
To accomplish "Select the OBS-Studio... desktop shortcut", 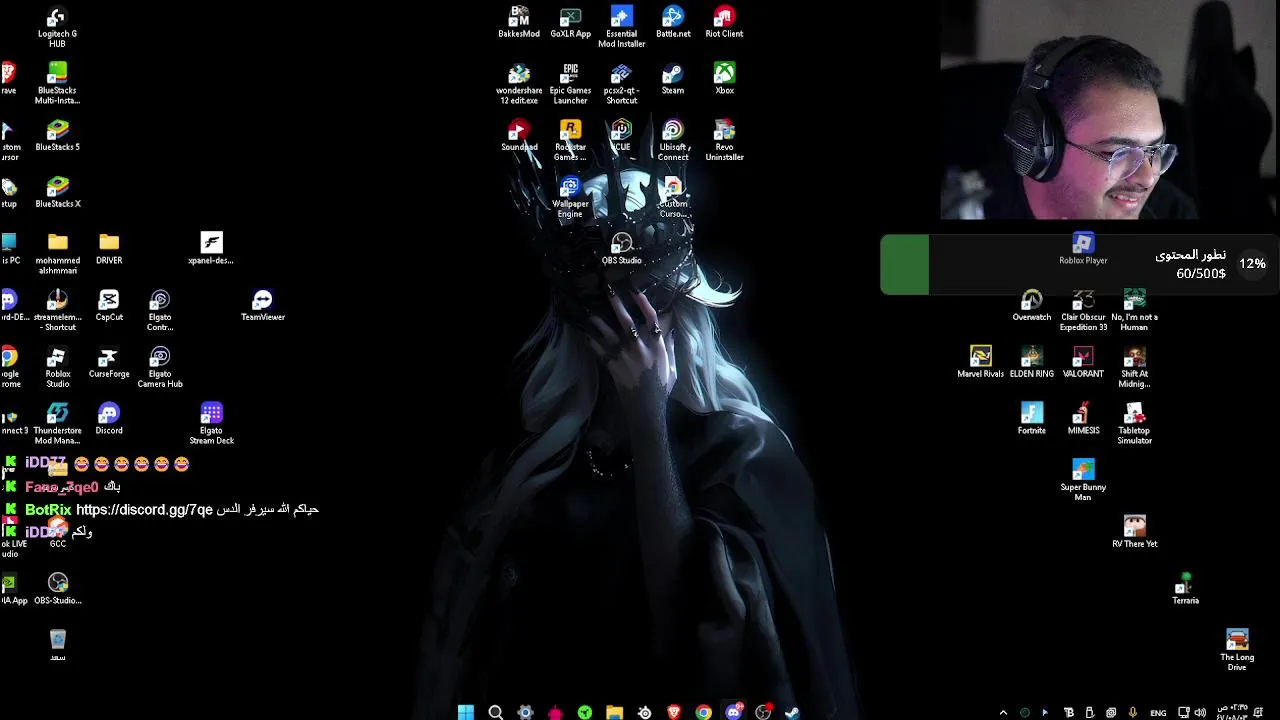I will [57, 589].
